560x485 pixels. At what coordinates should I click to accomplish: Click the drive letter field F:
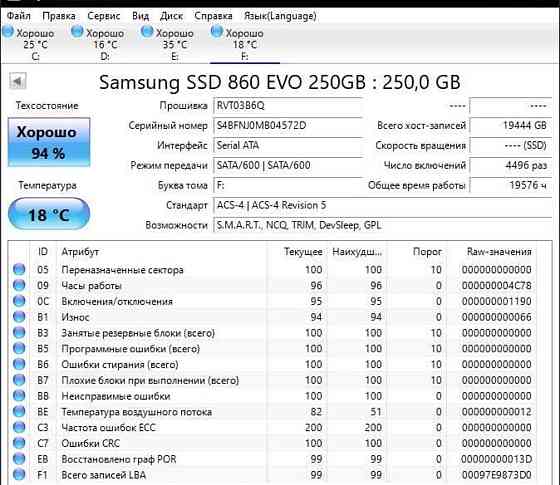tap(288, 185)
